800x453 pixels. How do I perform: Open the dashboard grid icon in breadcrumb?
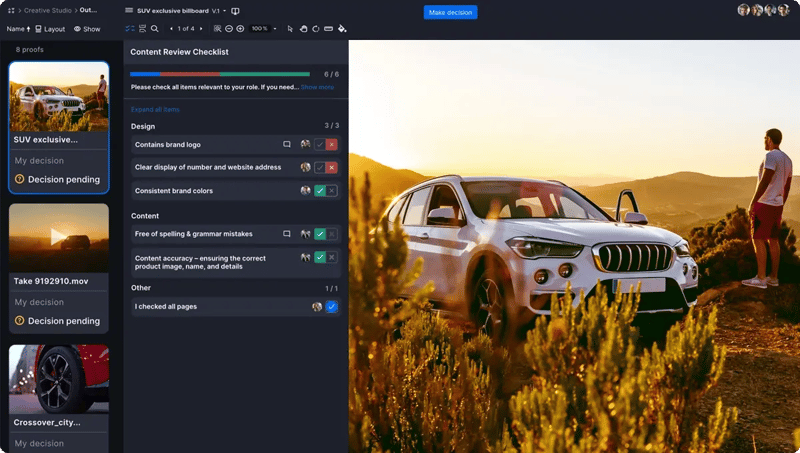coord(11,10)
